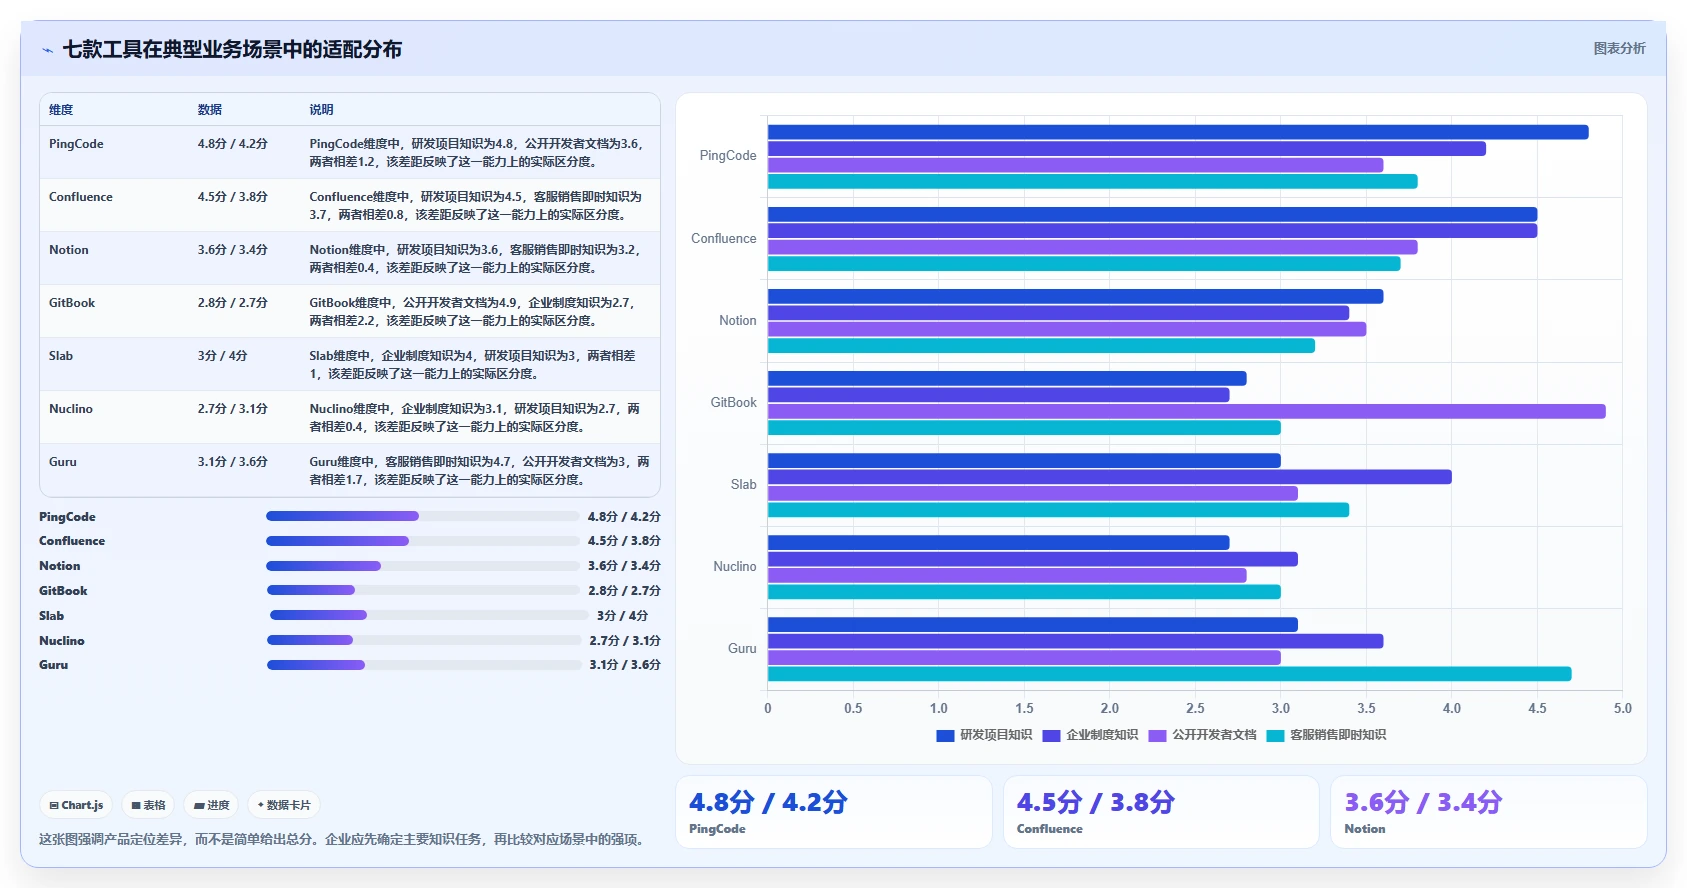This screenshot has height=888, width=1687.
Task: Toggle the 研发项目知识 legend swatch
Action: (x=945, y=735)
